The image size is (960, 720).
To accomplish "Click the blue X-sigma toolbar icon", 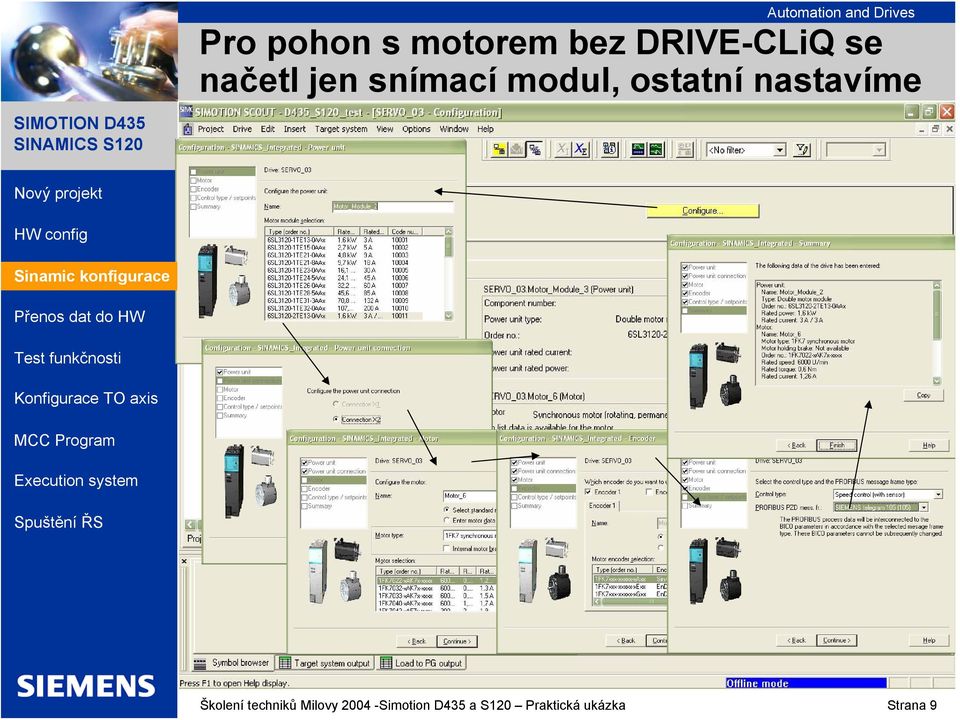I will (x=580, y=149).
